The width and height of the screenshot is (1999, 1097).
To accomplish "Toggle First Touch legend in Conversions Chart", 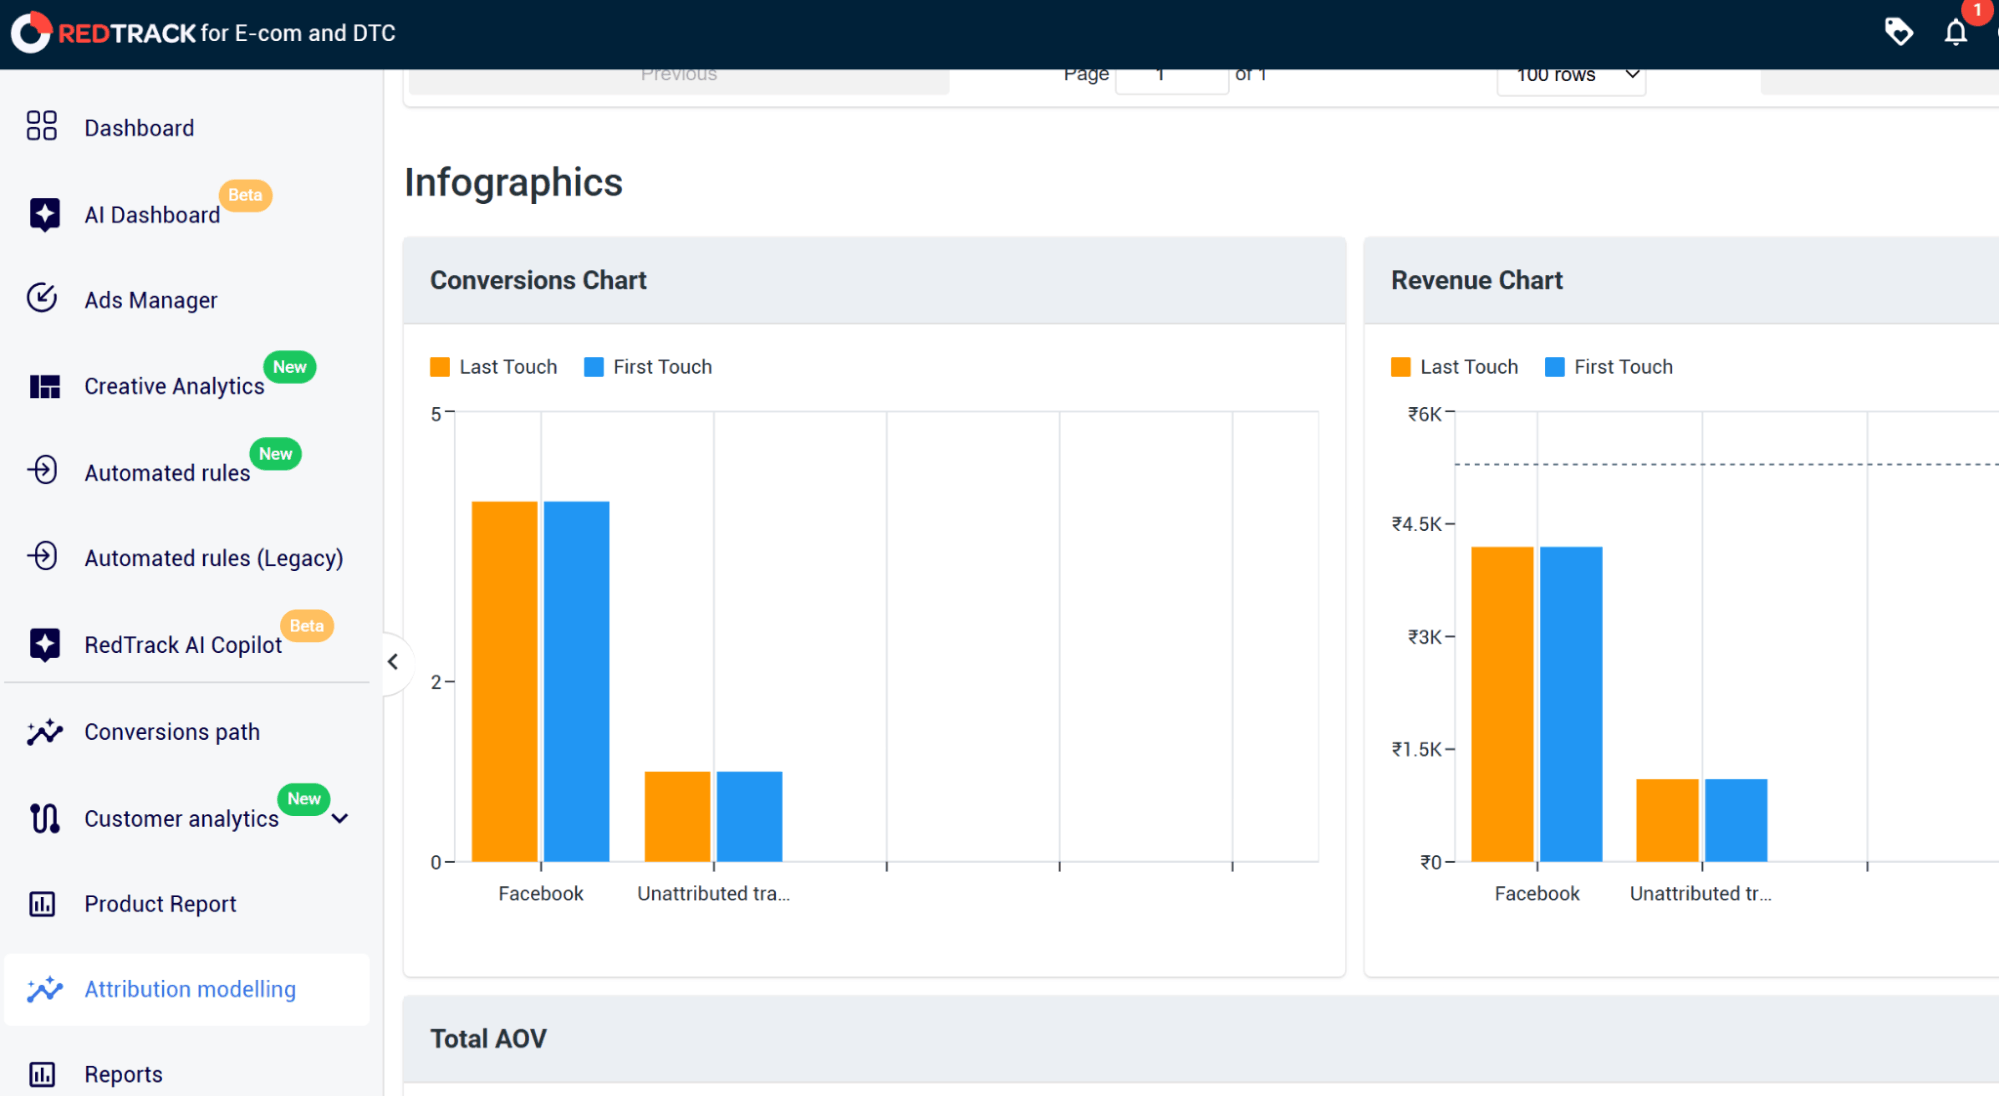I will [x=648, y=367].
